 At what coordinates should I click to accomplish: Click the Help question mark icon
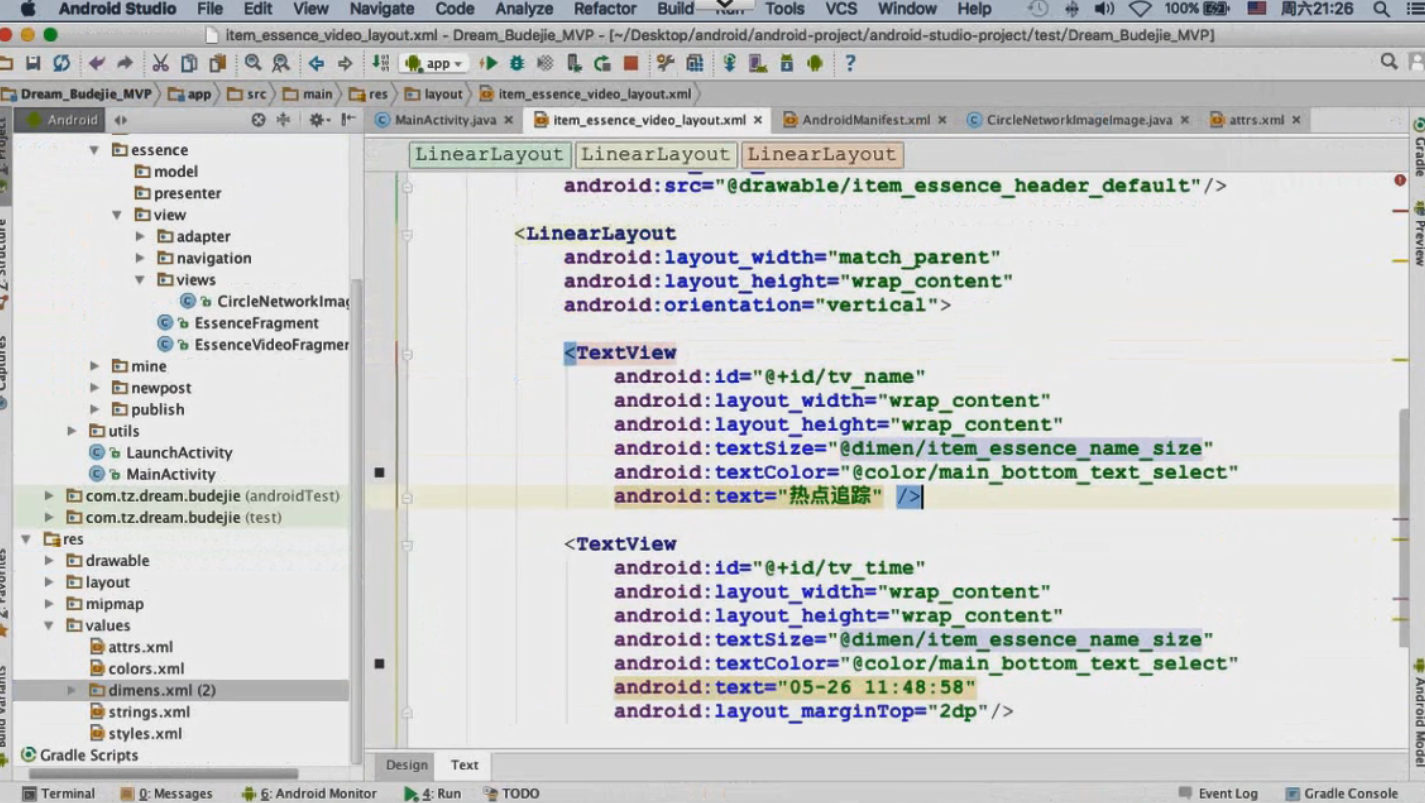(x=850, y=63)
